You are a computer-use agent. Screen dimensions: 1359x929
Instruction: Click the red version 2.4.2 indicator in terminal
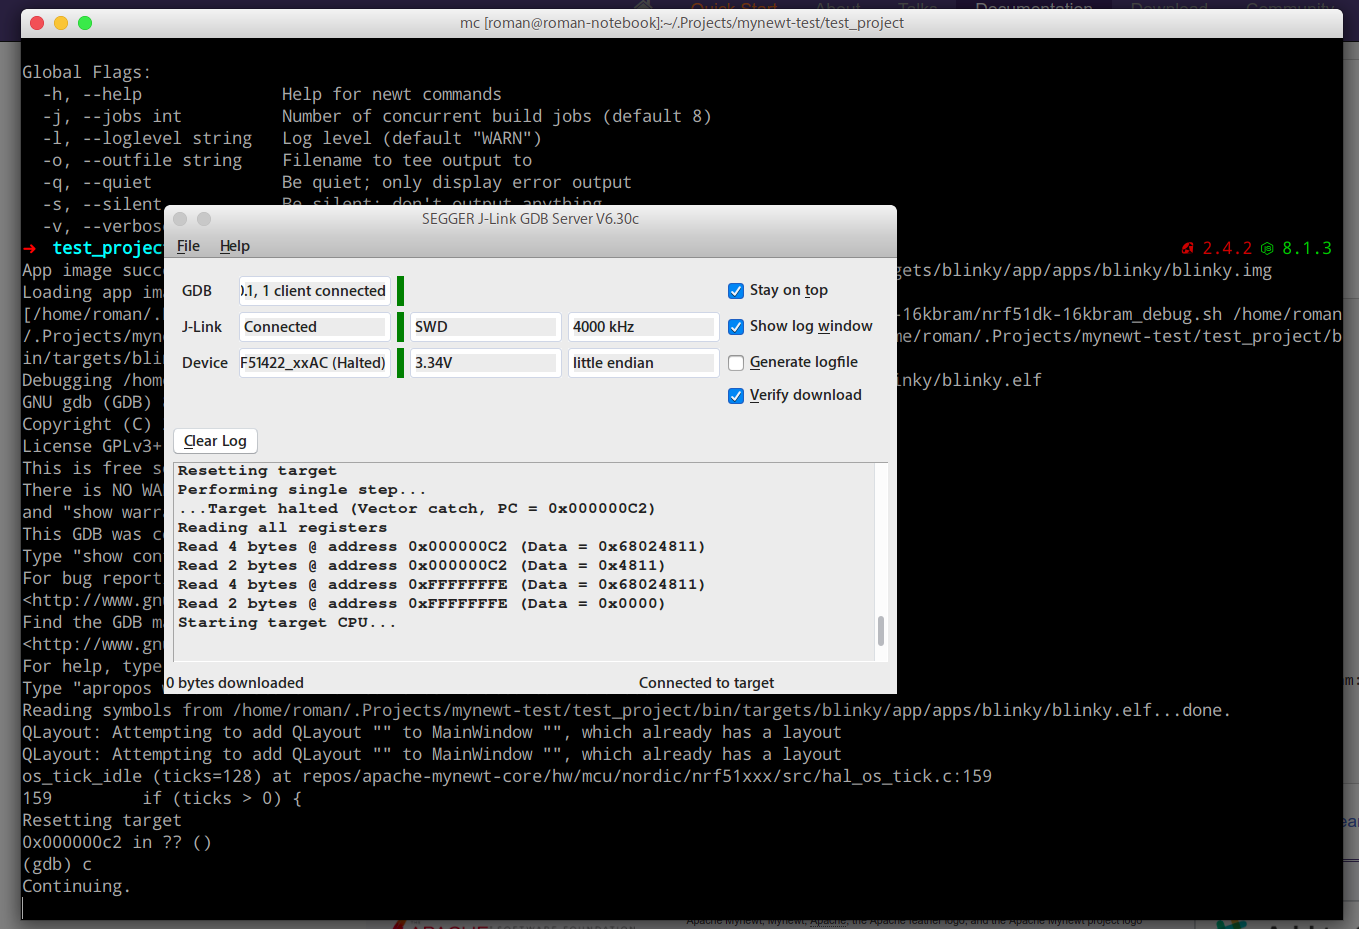[x=1216, y=248]
